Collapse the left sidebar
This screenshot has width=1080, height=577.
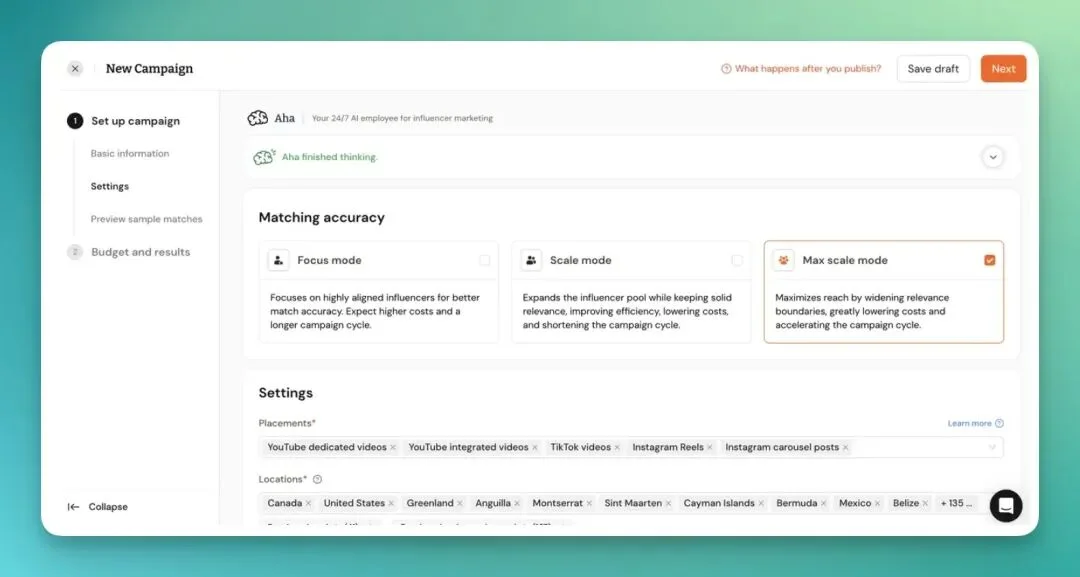pyautogui.click(x=98, y=506)
